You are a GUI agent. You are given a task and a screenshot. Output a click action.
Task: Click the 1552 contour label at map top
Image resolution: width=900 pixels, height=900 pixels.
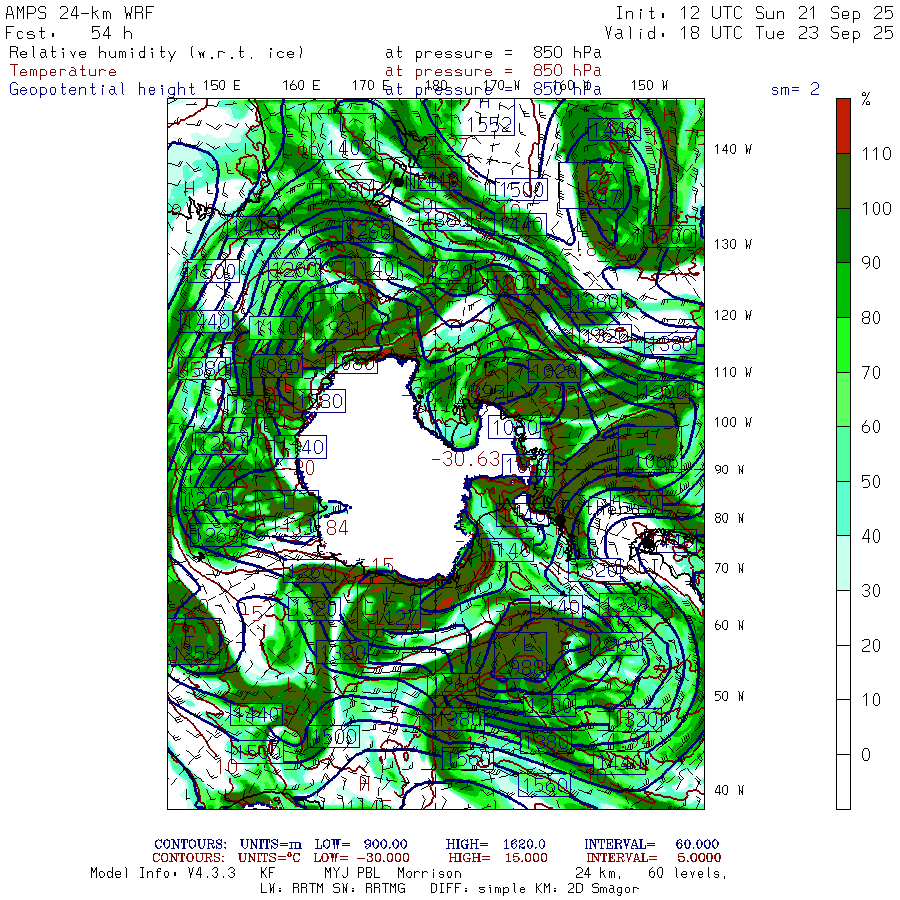click(x=489, y=124)
